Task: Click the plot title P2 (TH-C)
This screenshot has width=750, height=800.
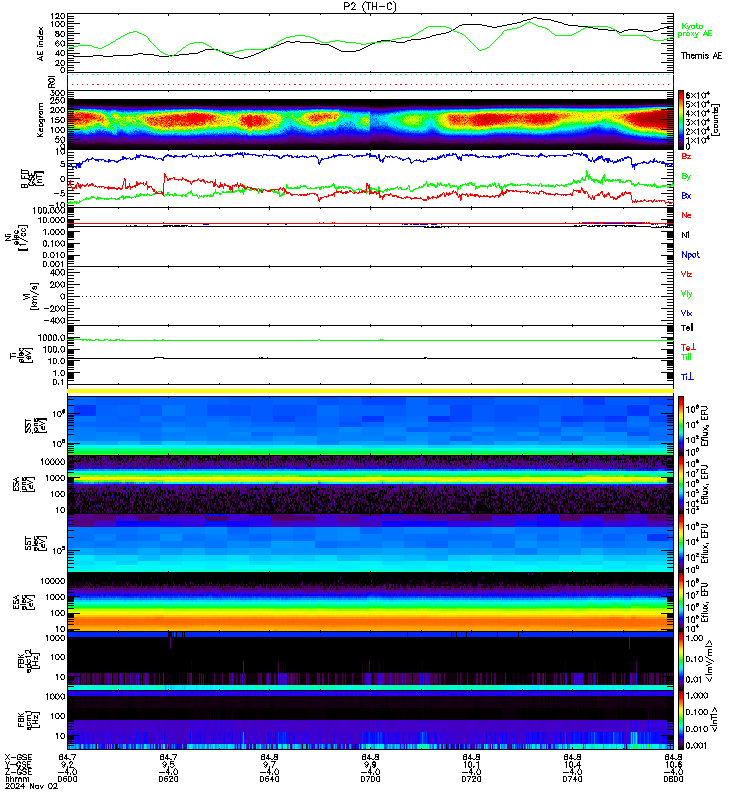Action: coord(370,6)
